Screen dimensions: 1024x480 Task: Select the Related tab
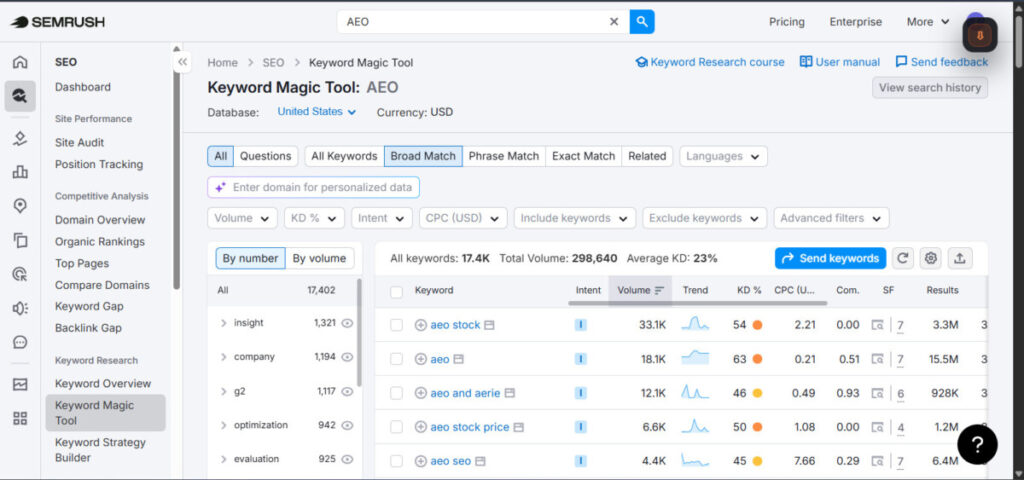pos(647,156)
